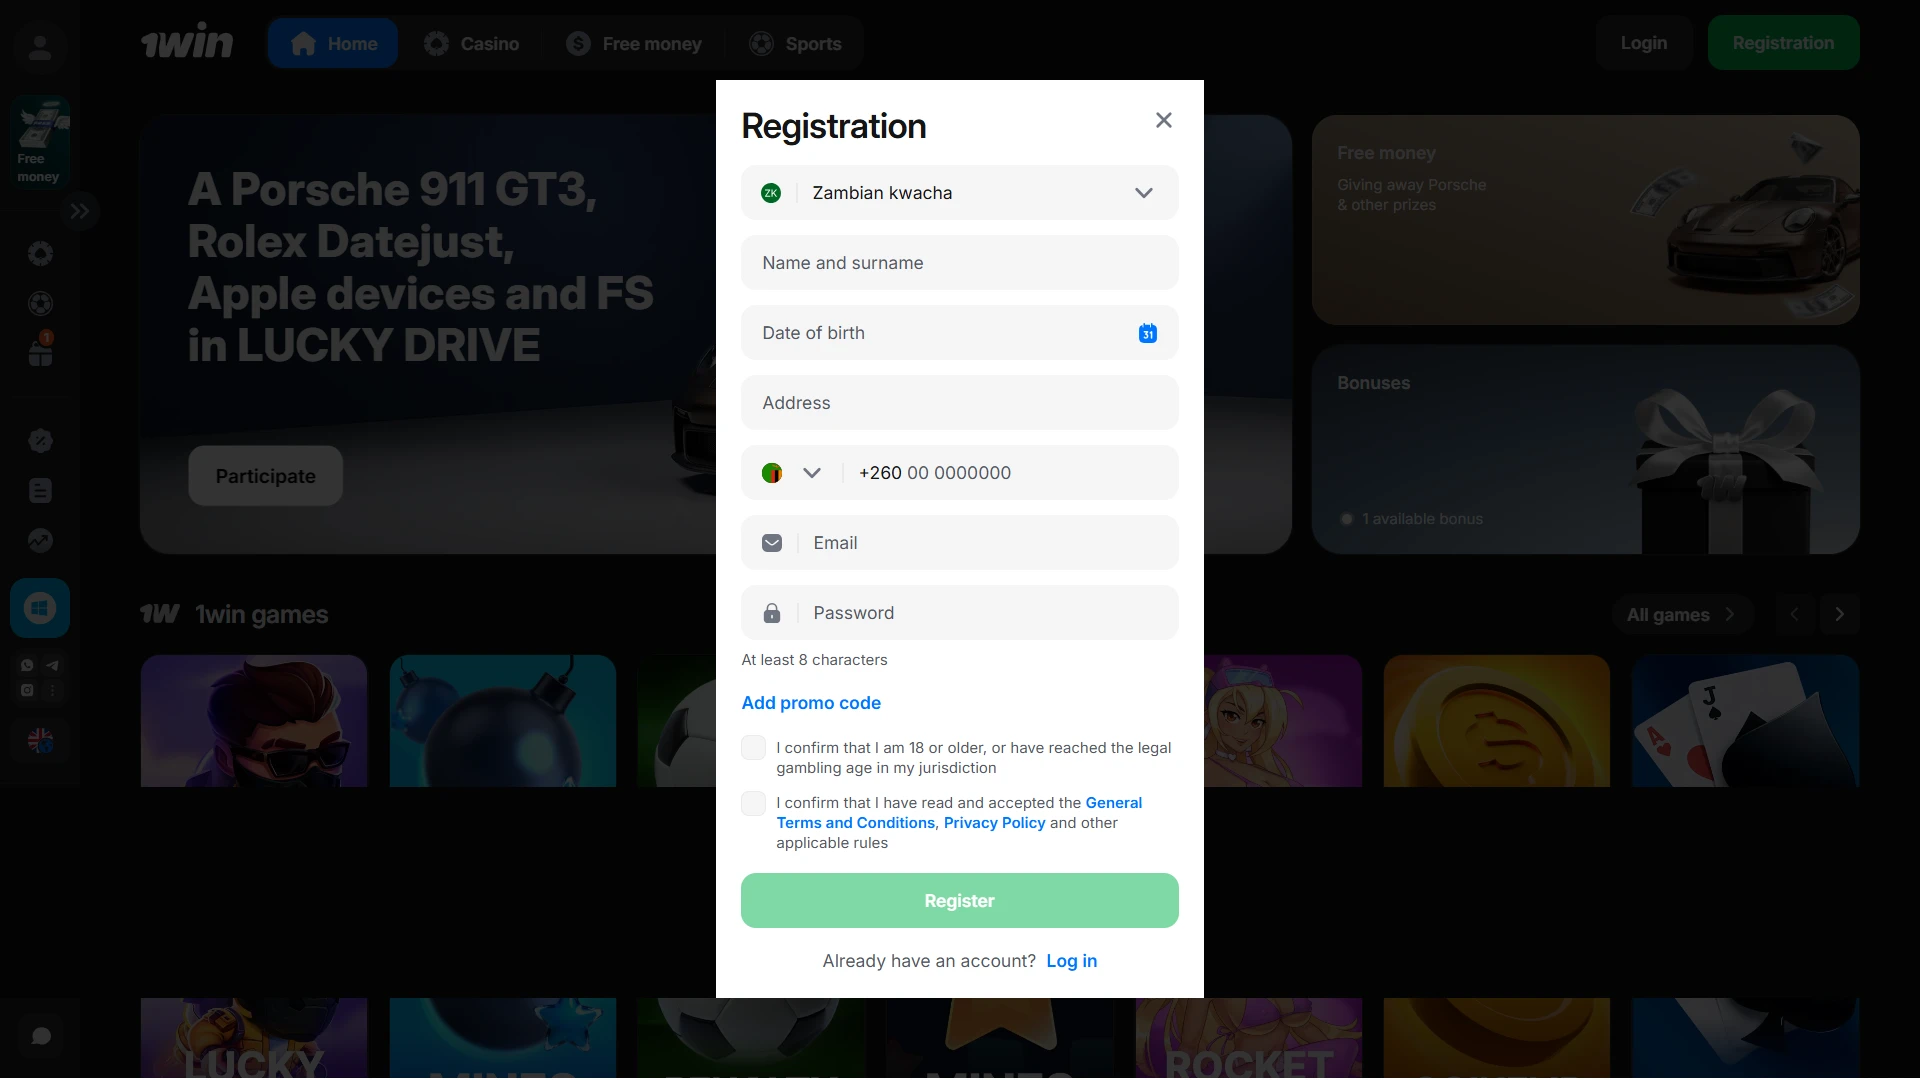
Task: Open the casino chip icon in sidebar
Action: coord(40,253)
